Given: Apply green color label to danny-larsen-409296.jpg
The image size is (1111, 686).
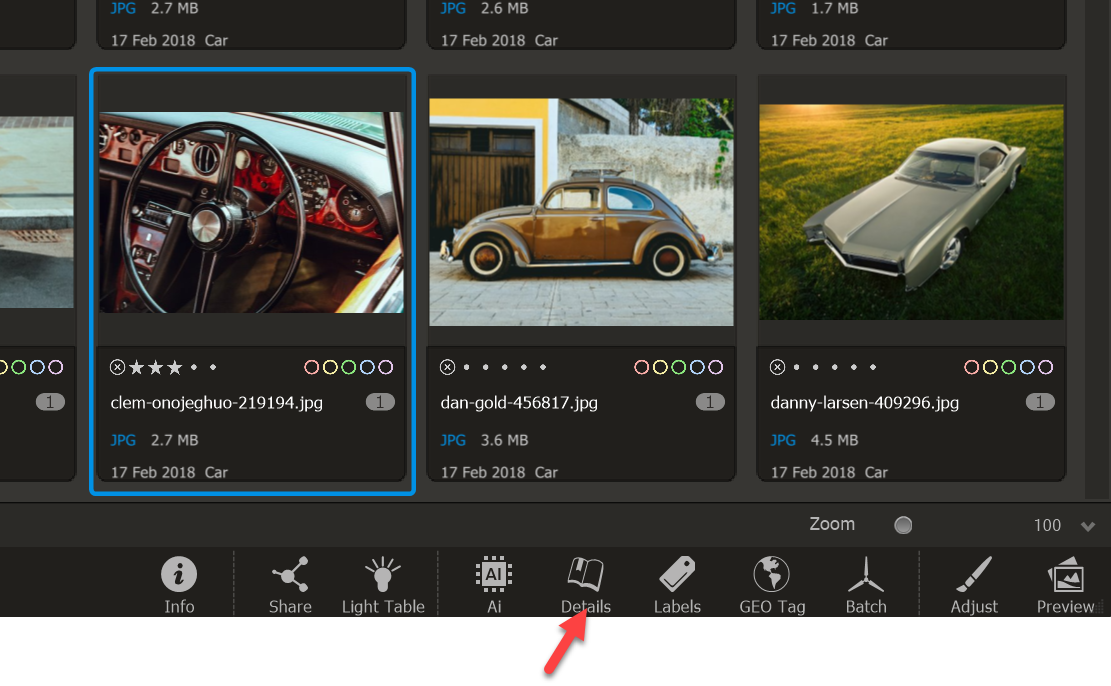Looking at the screenshot, I should tap(1009, 367).
